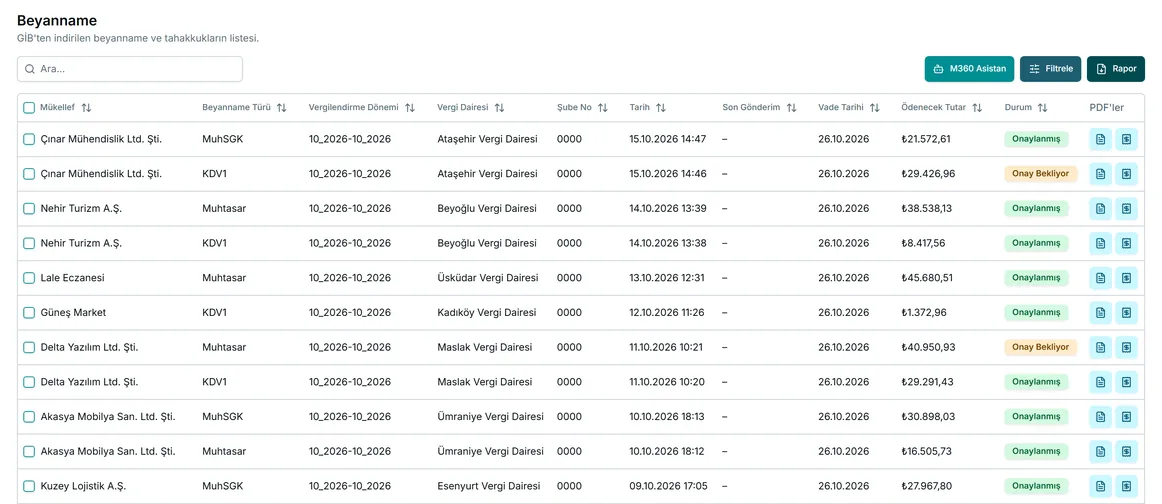Open tahakkuk PDF for Kuzey Lojistik row
This screenshot has width=1162, height=504.
[x=1126, y=486]
